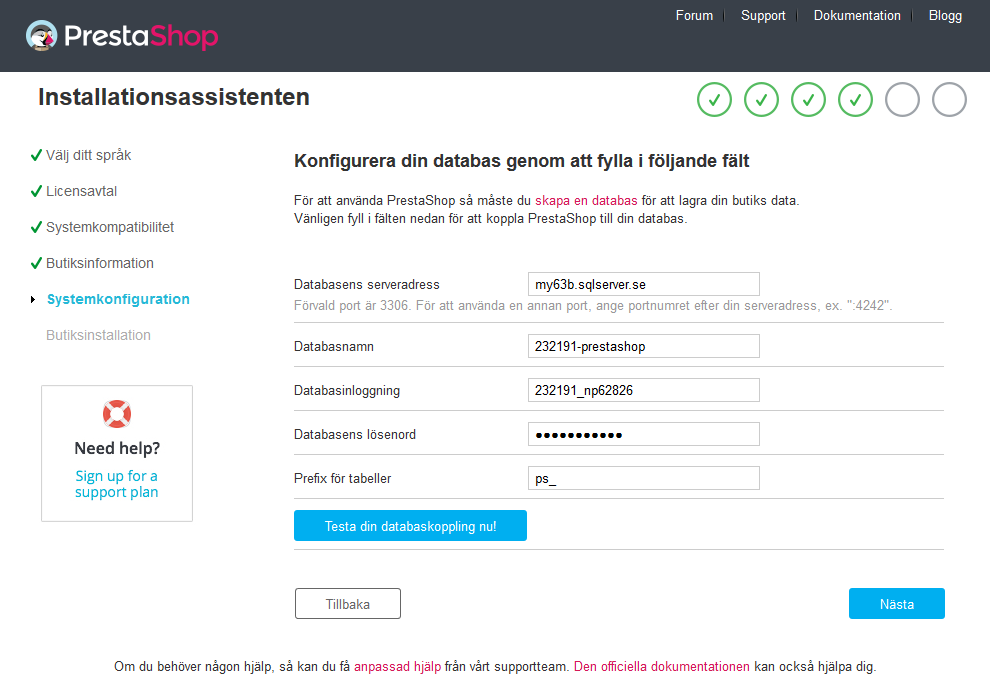
Task: Select the second completed step circle
Action: (761, 100)
